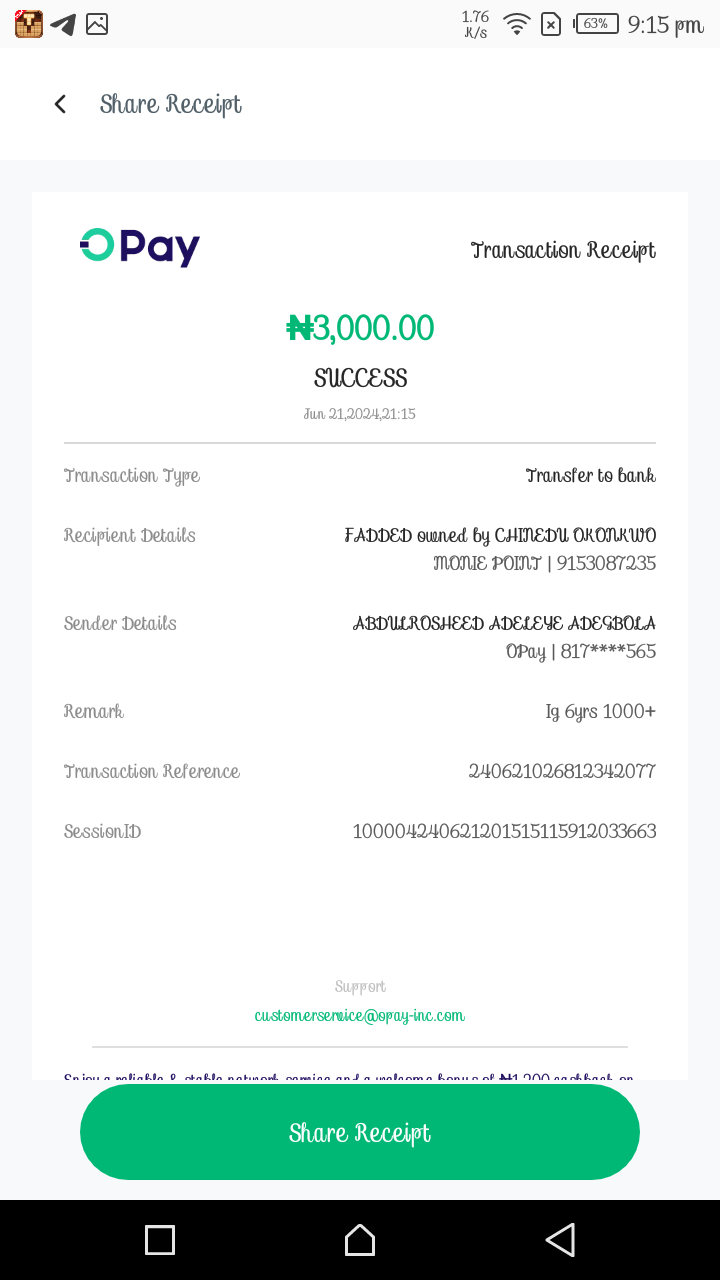Select the SessionID number value
Screen dimensions: 720x1280
[x=504, y=831]
